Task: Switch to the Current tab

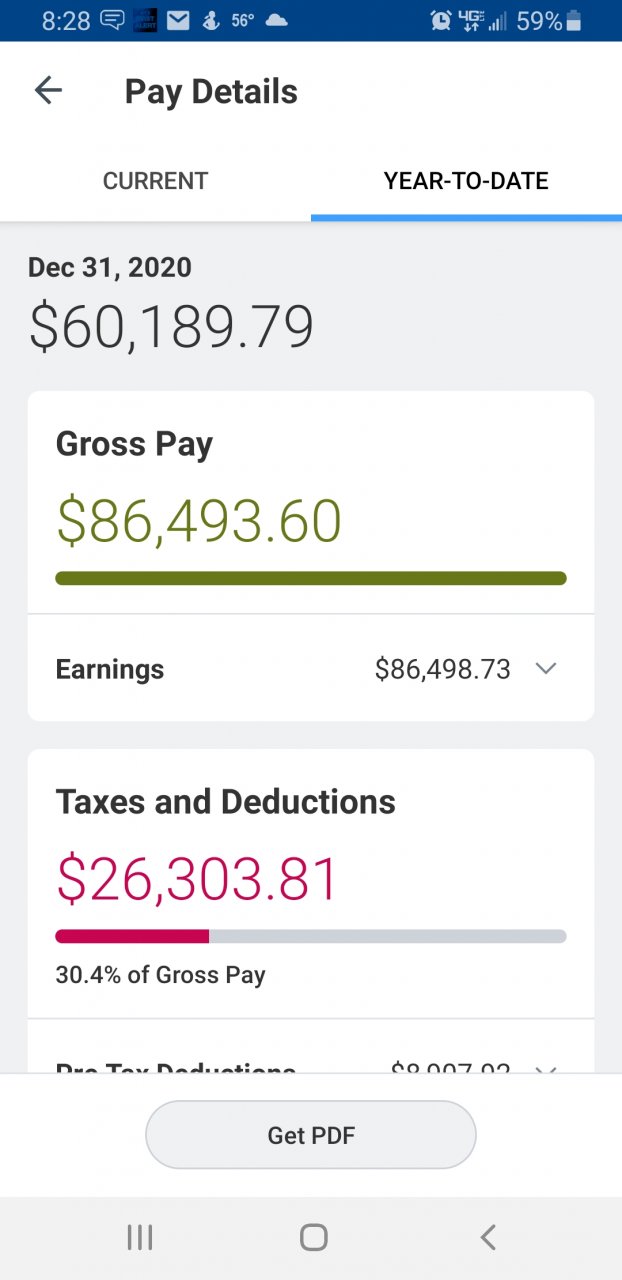Action: point(155,181)
